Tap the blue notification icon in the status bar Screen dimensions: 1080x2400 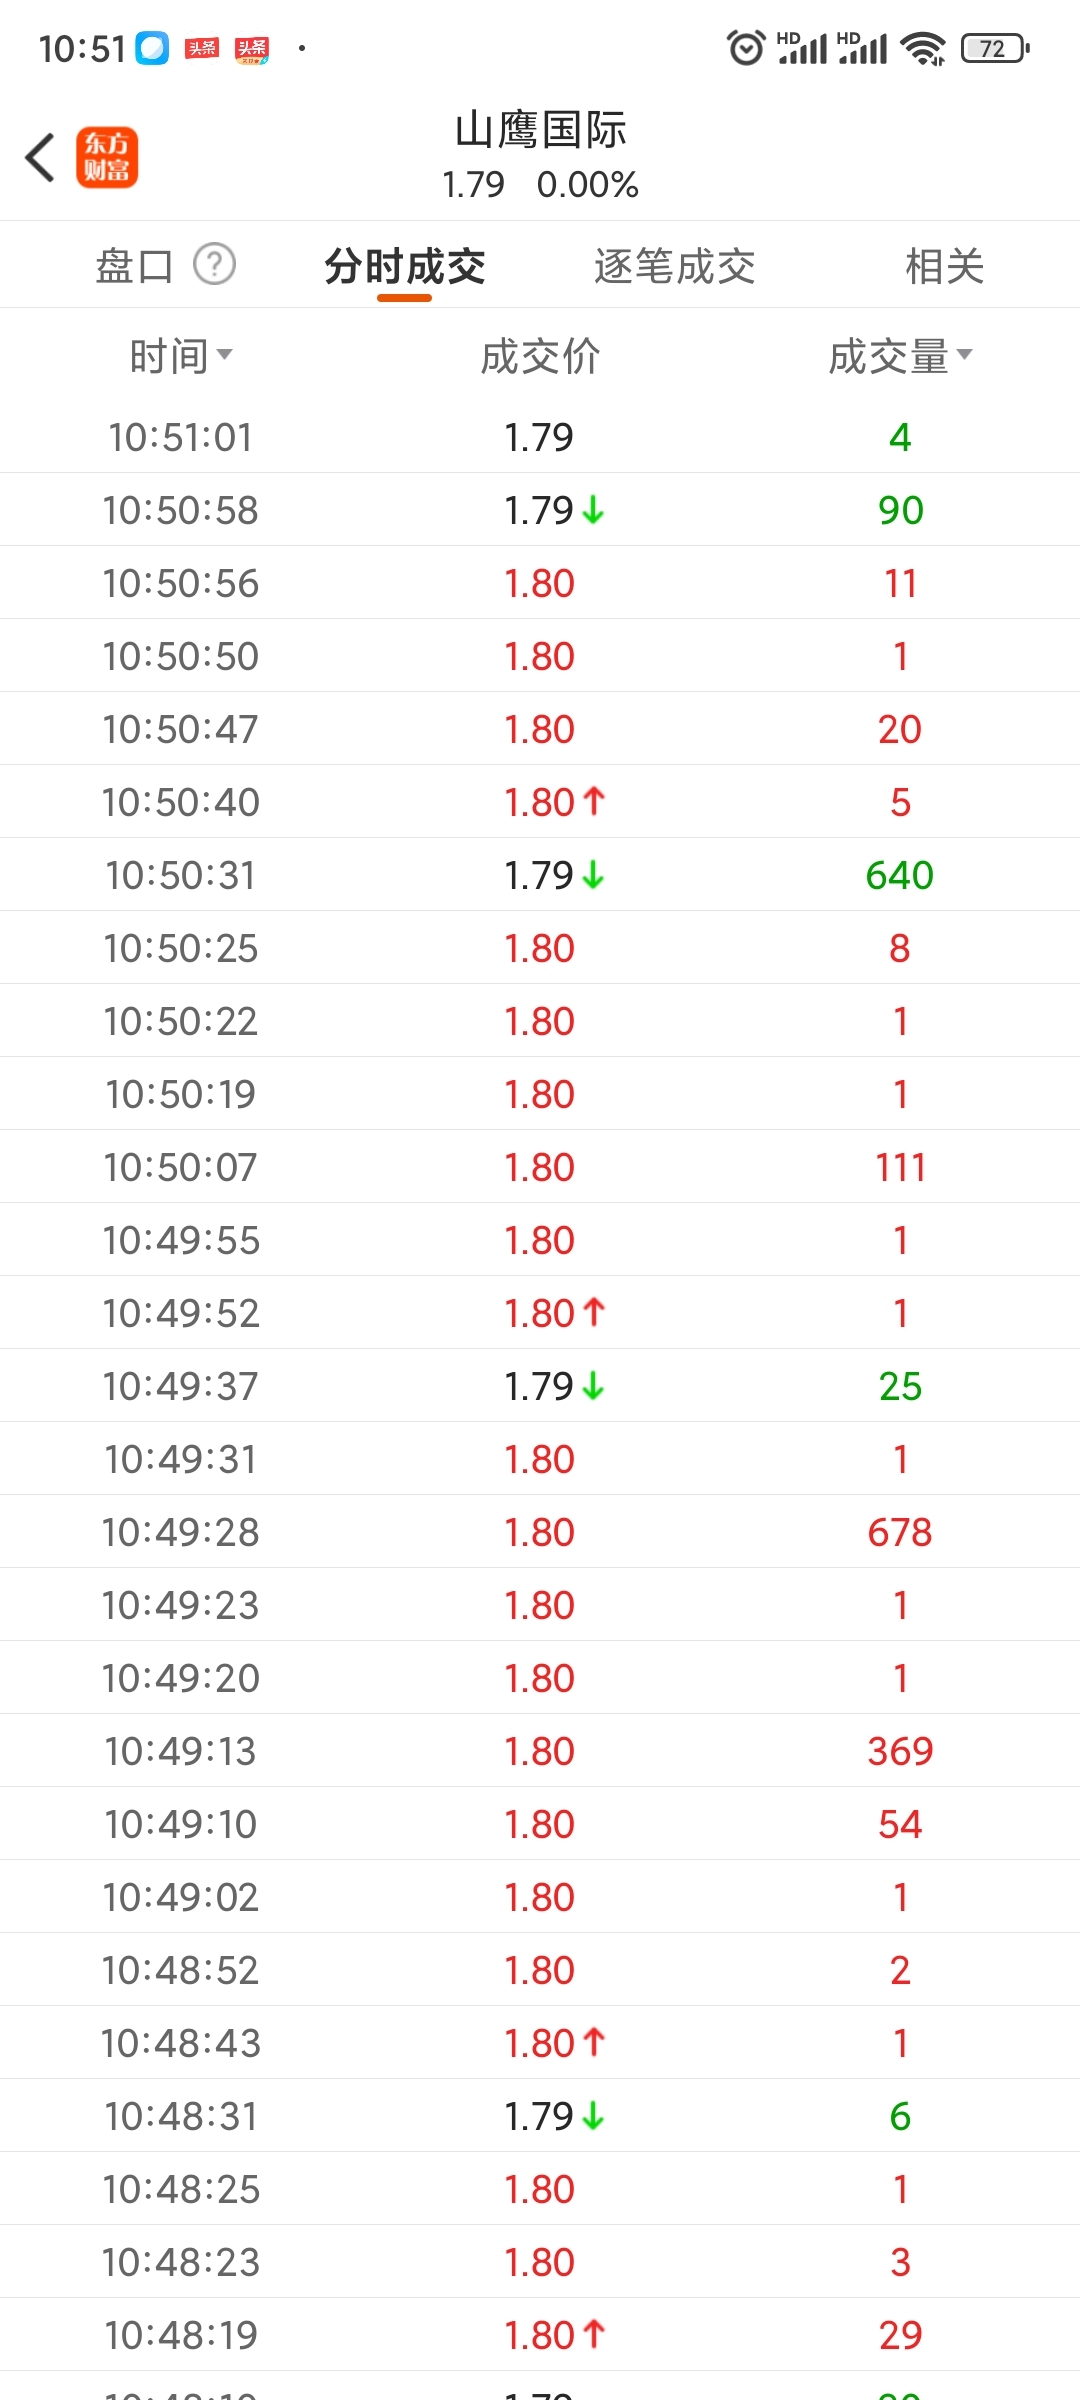click(153, 48)
